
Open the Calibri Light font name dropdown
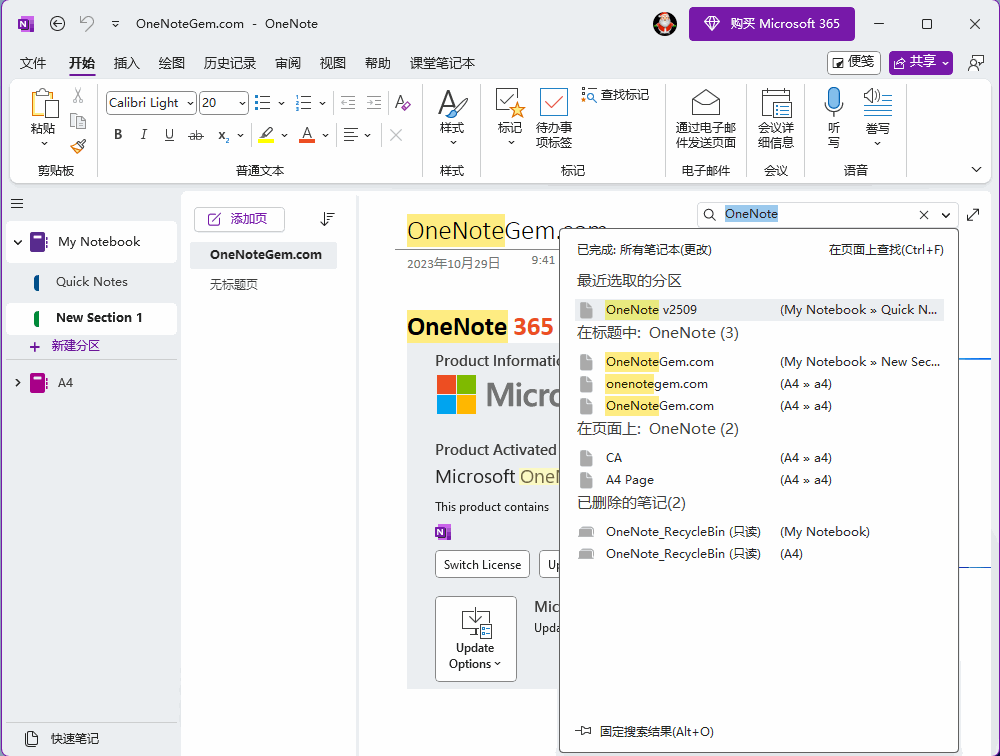(x=189, y=103)
